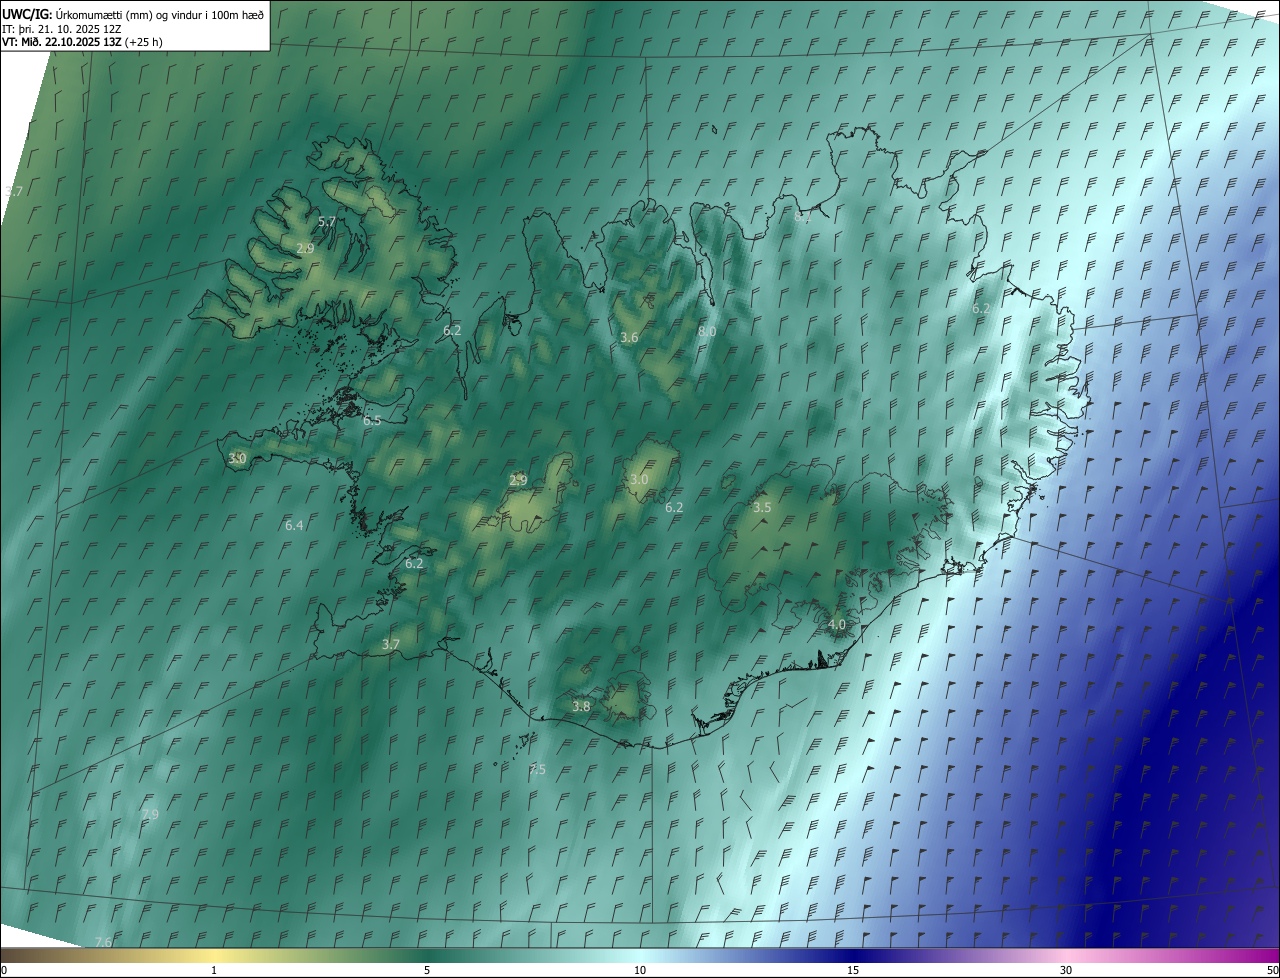Pick the 10 tick on the color scale
This screenshot has height=978, width=1280.
point(640,970)
